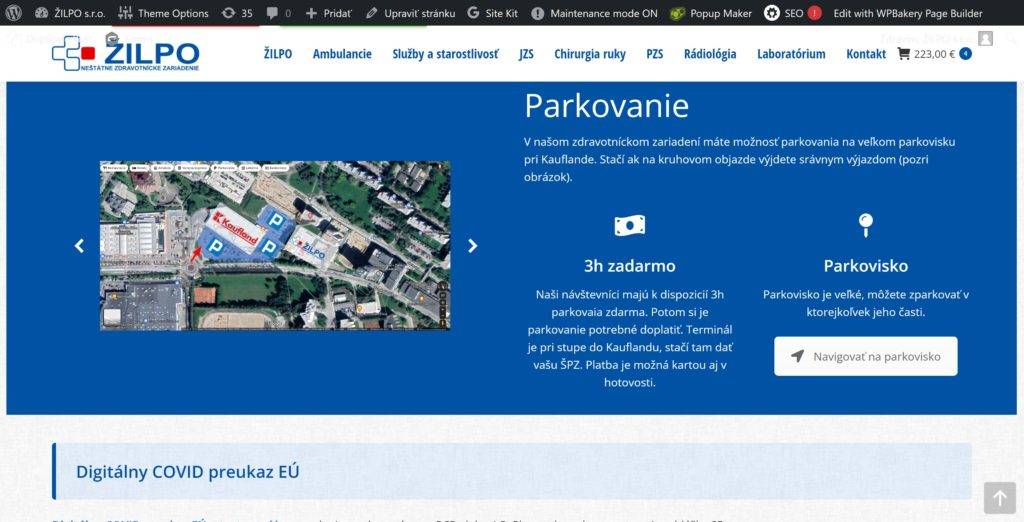Click the Pridať new content item

328,13
